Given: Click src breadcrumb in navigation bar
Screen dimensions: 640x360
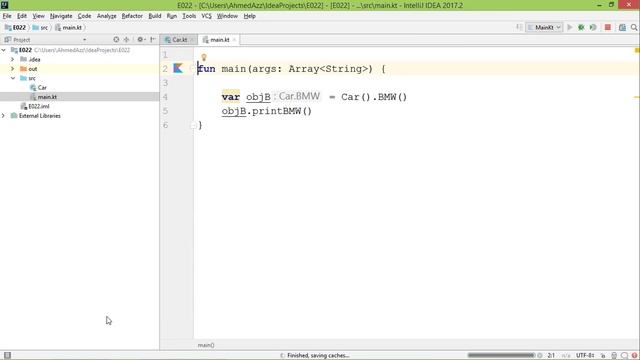Looking at the screenshot, I should coord(40,27).
